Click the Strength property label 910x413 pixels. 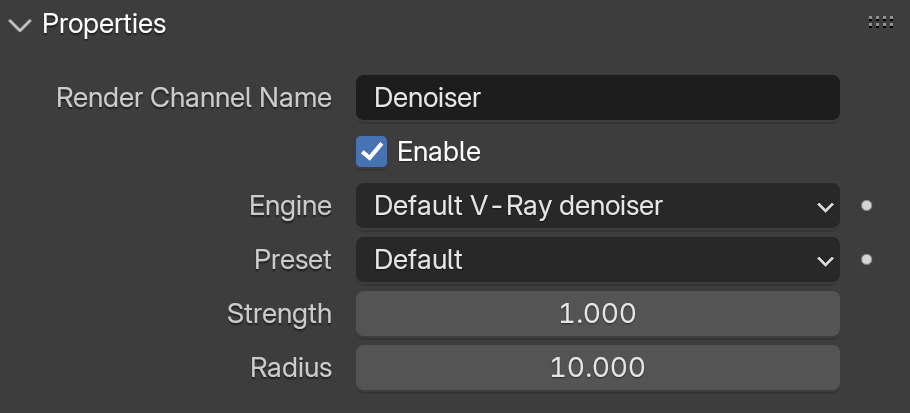point(279,314)
